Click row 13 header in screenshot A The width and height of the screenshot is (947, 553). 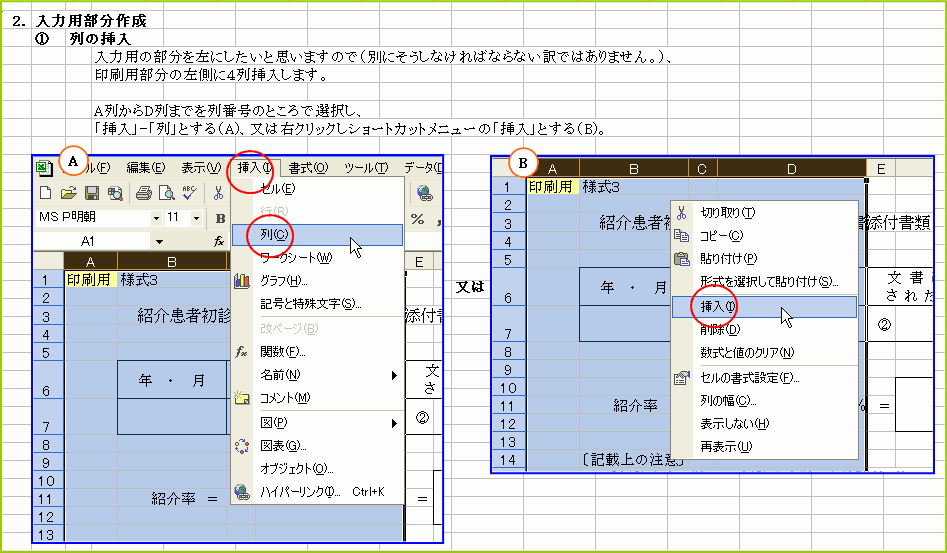pyautogui.click(x=48, y=534)
